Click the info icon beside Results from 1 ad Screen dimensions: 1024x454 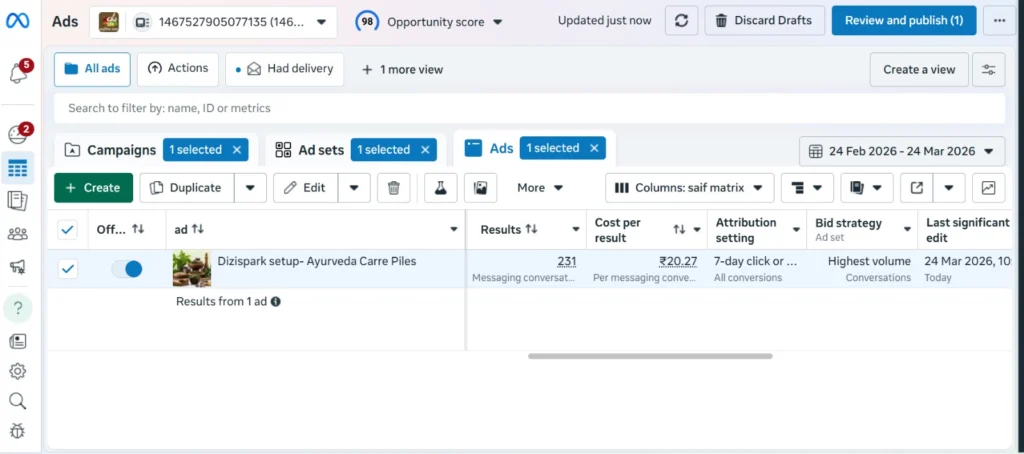pyautogui.click(x=276, y=302)
